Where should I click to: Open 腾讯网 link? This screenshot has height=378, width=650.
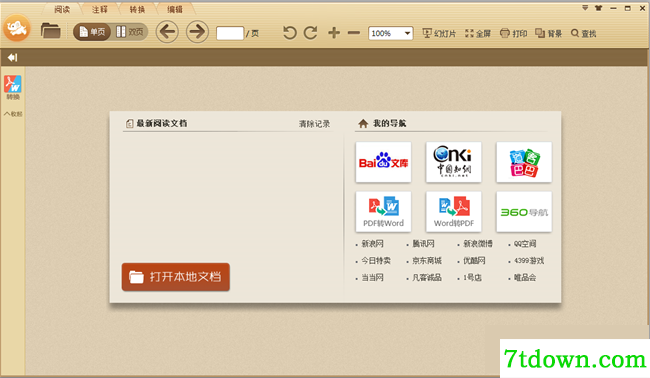click(423, 244)
